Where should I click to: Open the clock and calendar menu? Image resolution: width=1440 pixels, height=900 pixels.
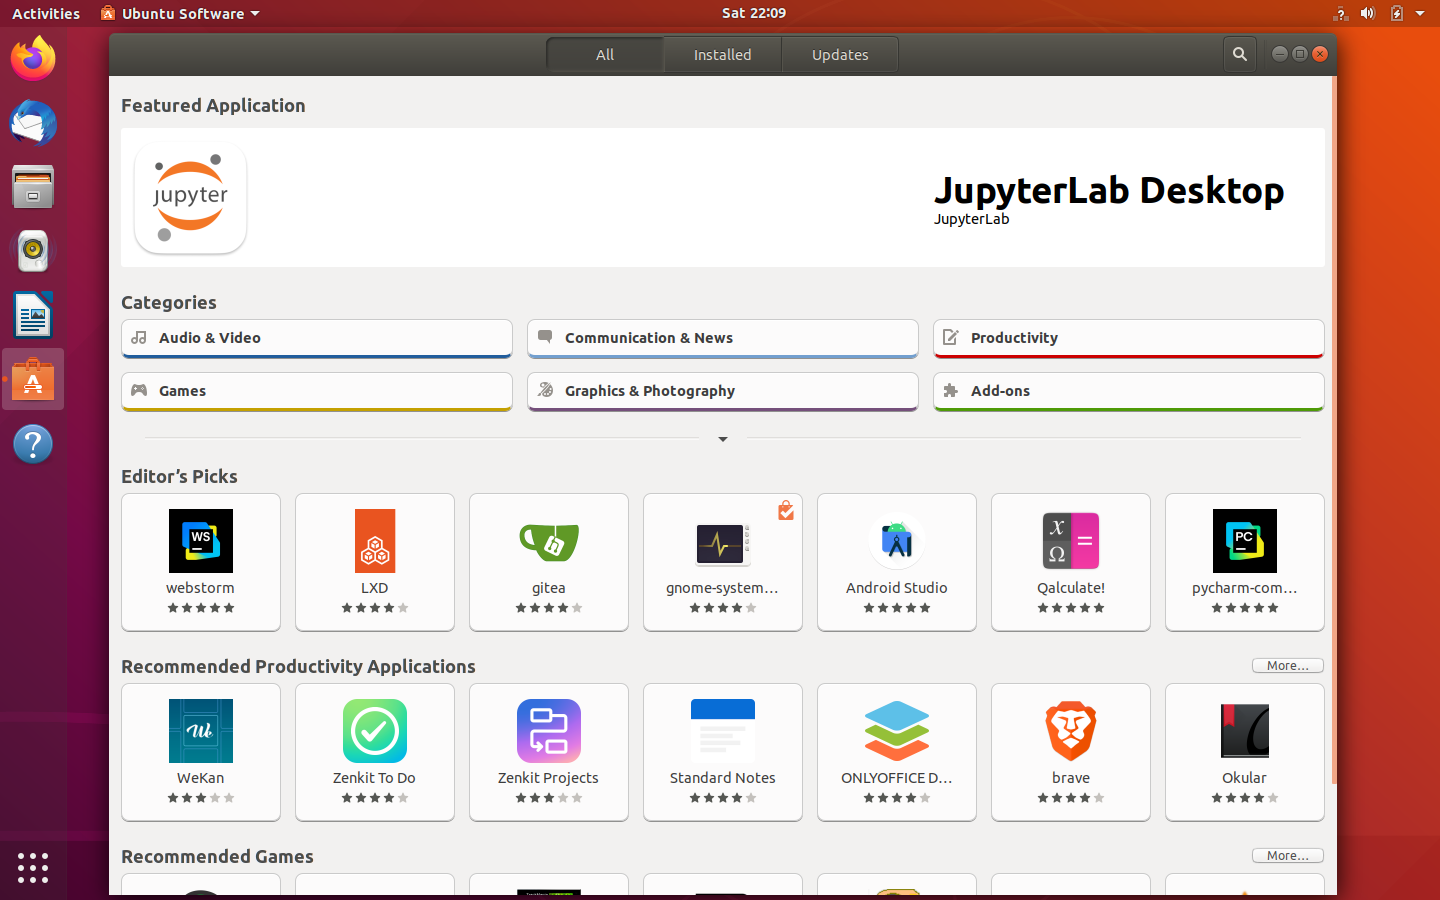[754, 13]
